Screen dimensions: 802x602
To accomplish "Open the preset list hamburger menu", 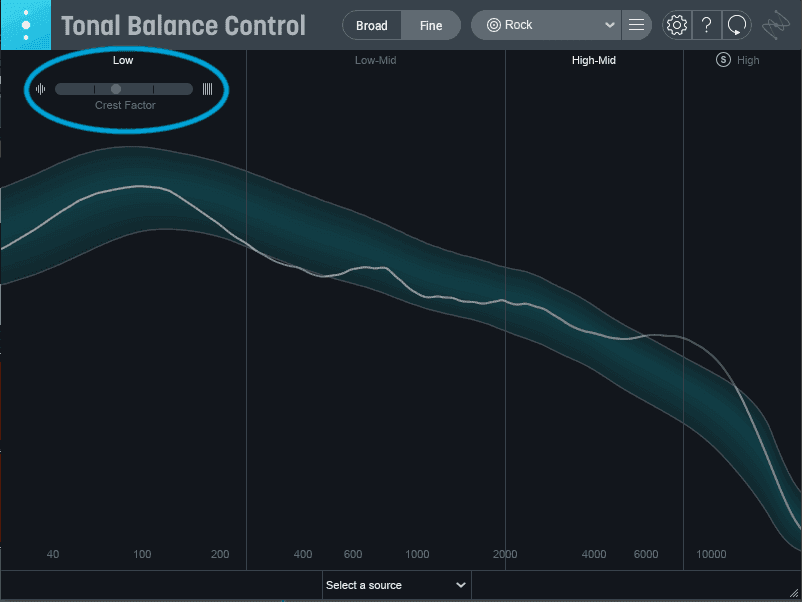I will coord(636,25).
